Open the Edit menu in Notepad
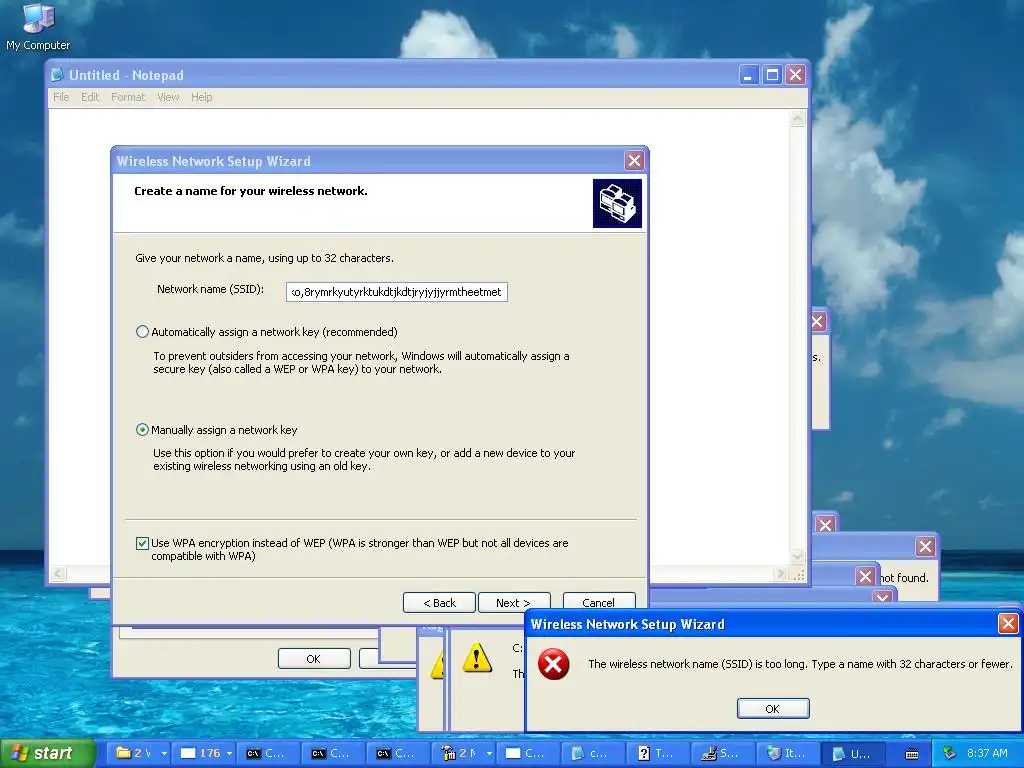This screenshot has width=1024, height=768. (90, 97)
